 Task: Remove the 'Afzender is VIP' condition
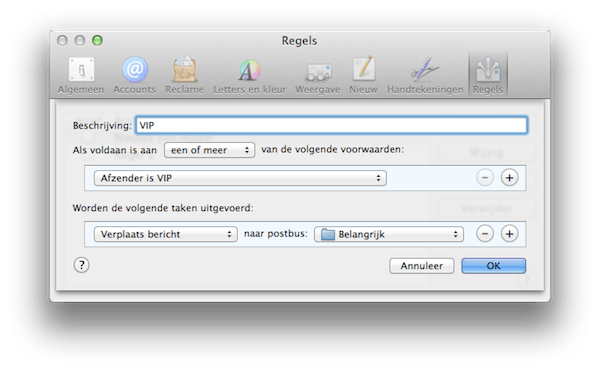tap(485, 178)
